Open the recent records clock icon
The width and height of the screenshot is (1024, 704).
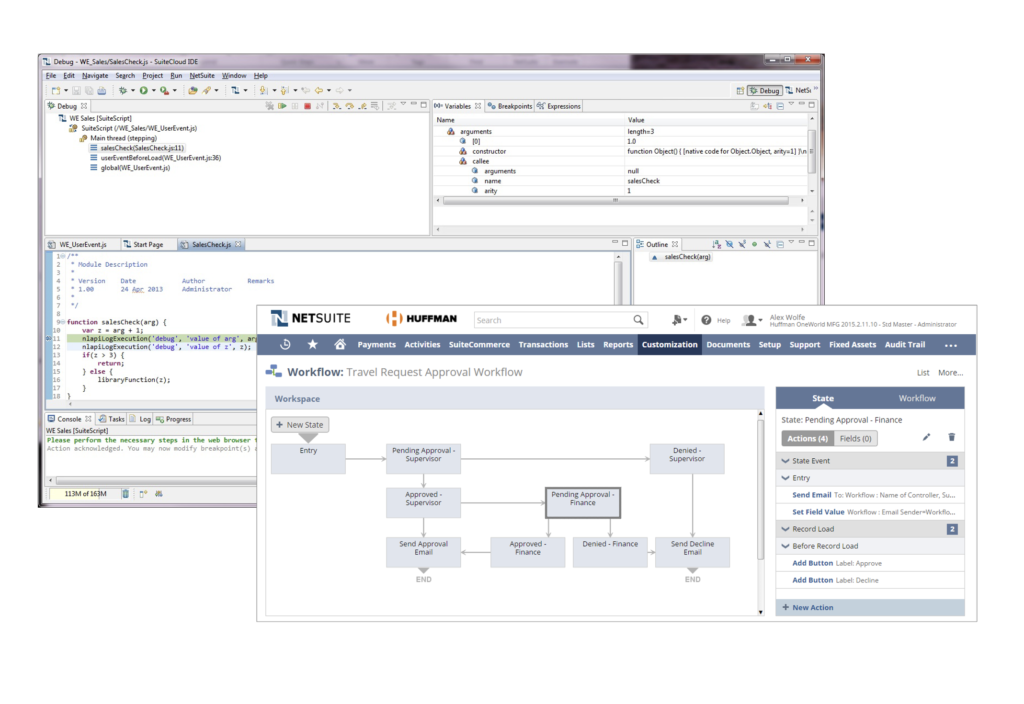pos(285,345)
